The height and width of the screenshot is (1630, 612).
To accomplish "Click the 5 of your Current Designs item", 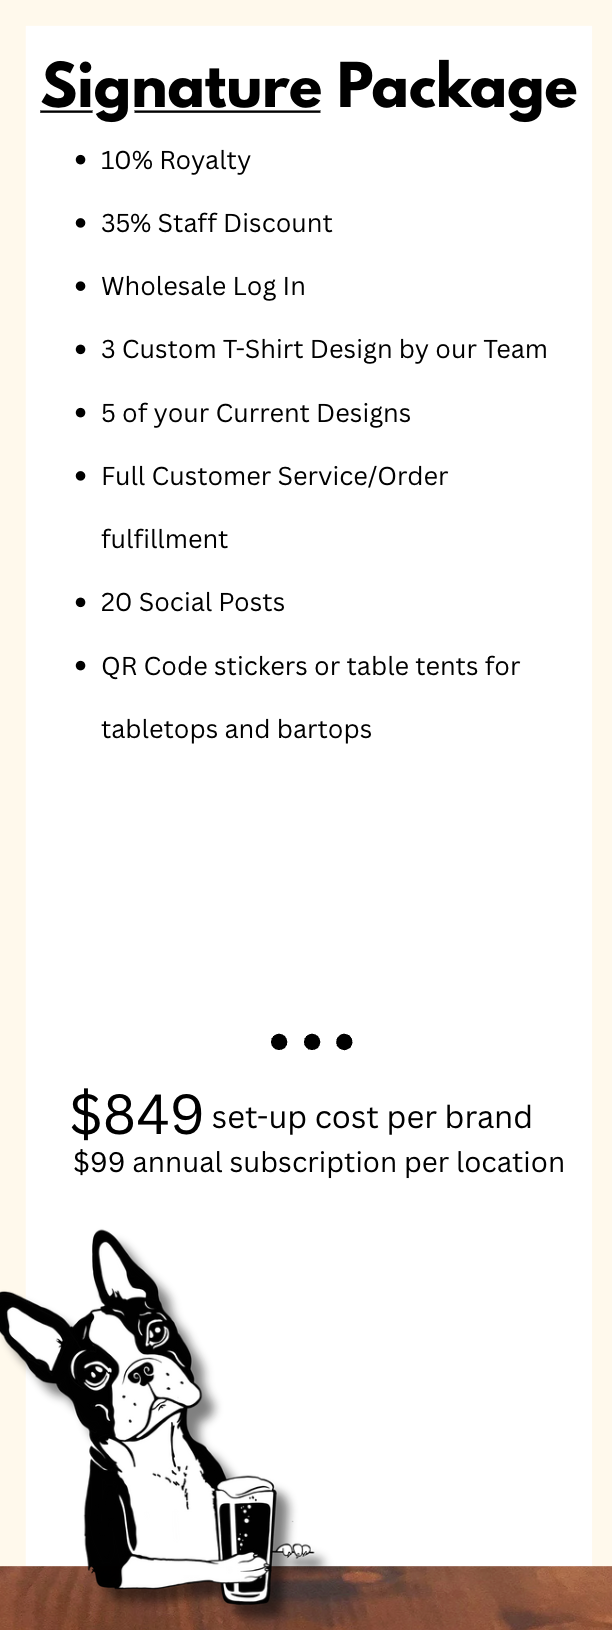I will [x=256, y=414].
